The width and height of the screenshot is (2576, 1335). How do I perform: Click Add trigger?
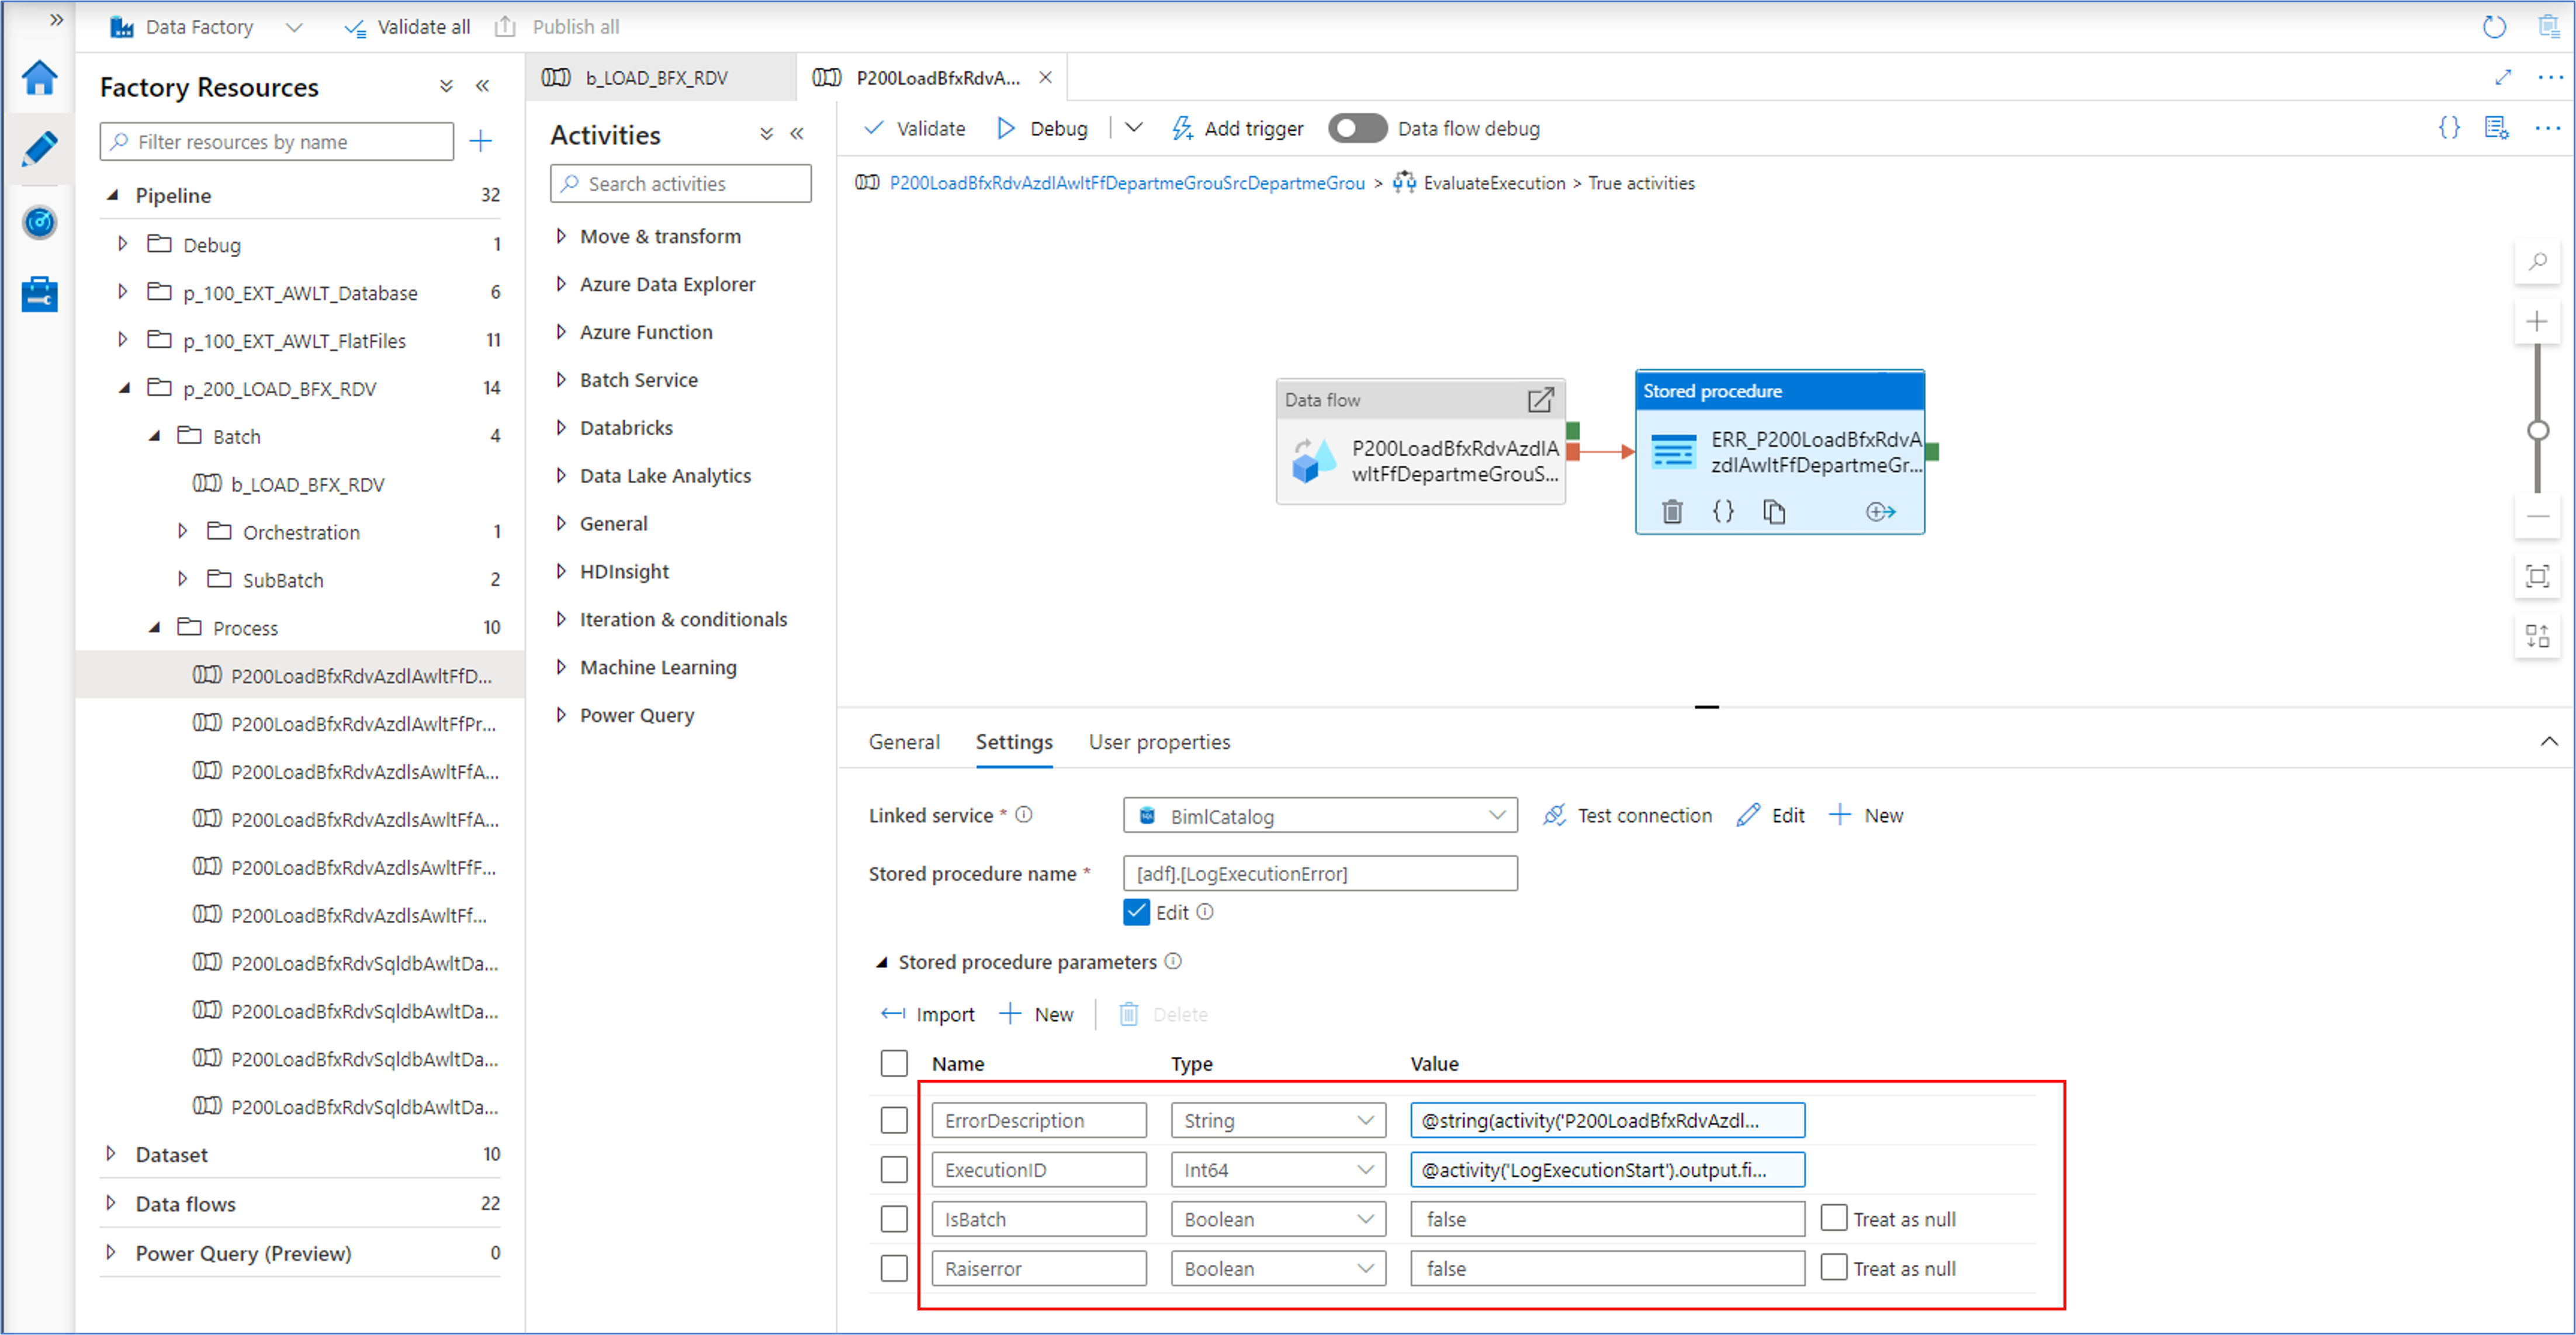pyautogui.click(x=1238, y=128)
